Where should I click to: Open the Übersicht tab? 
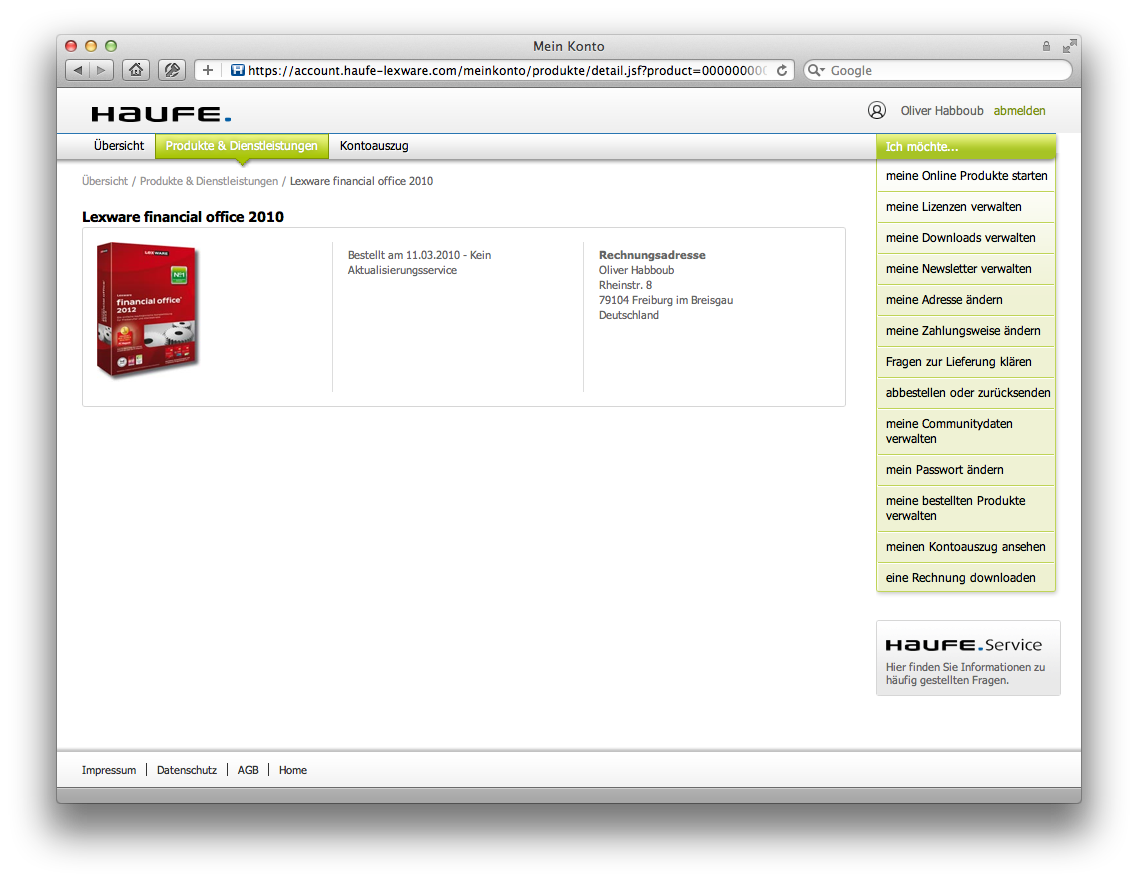coord(119,146)
